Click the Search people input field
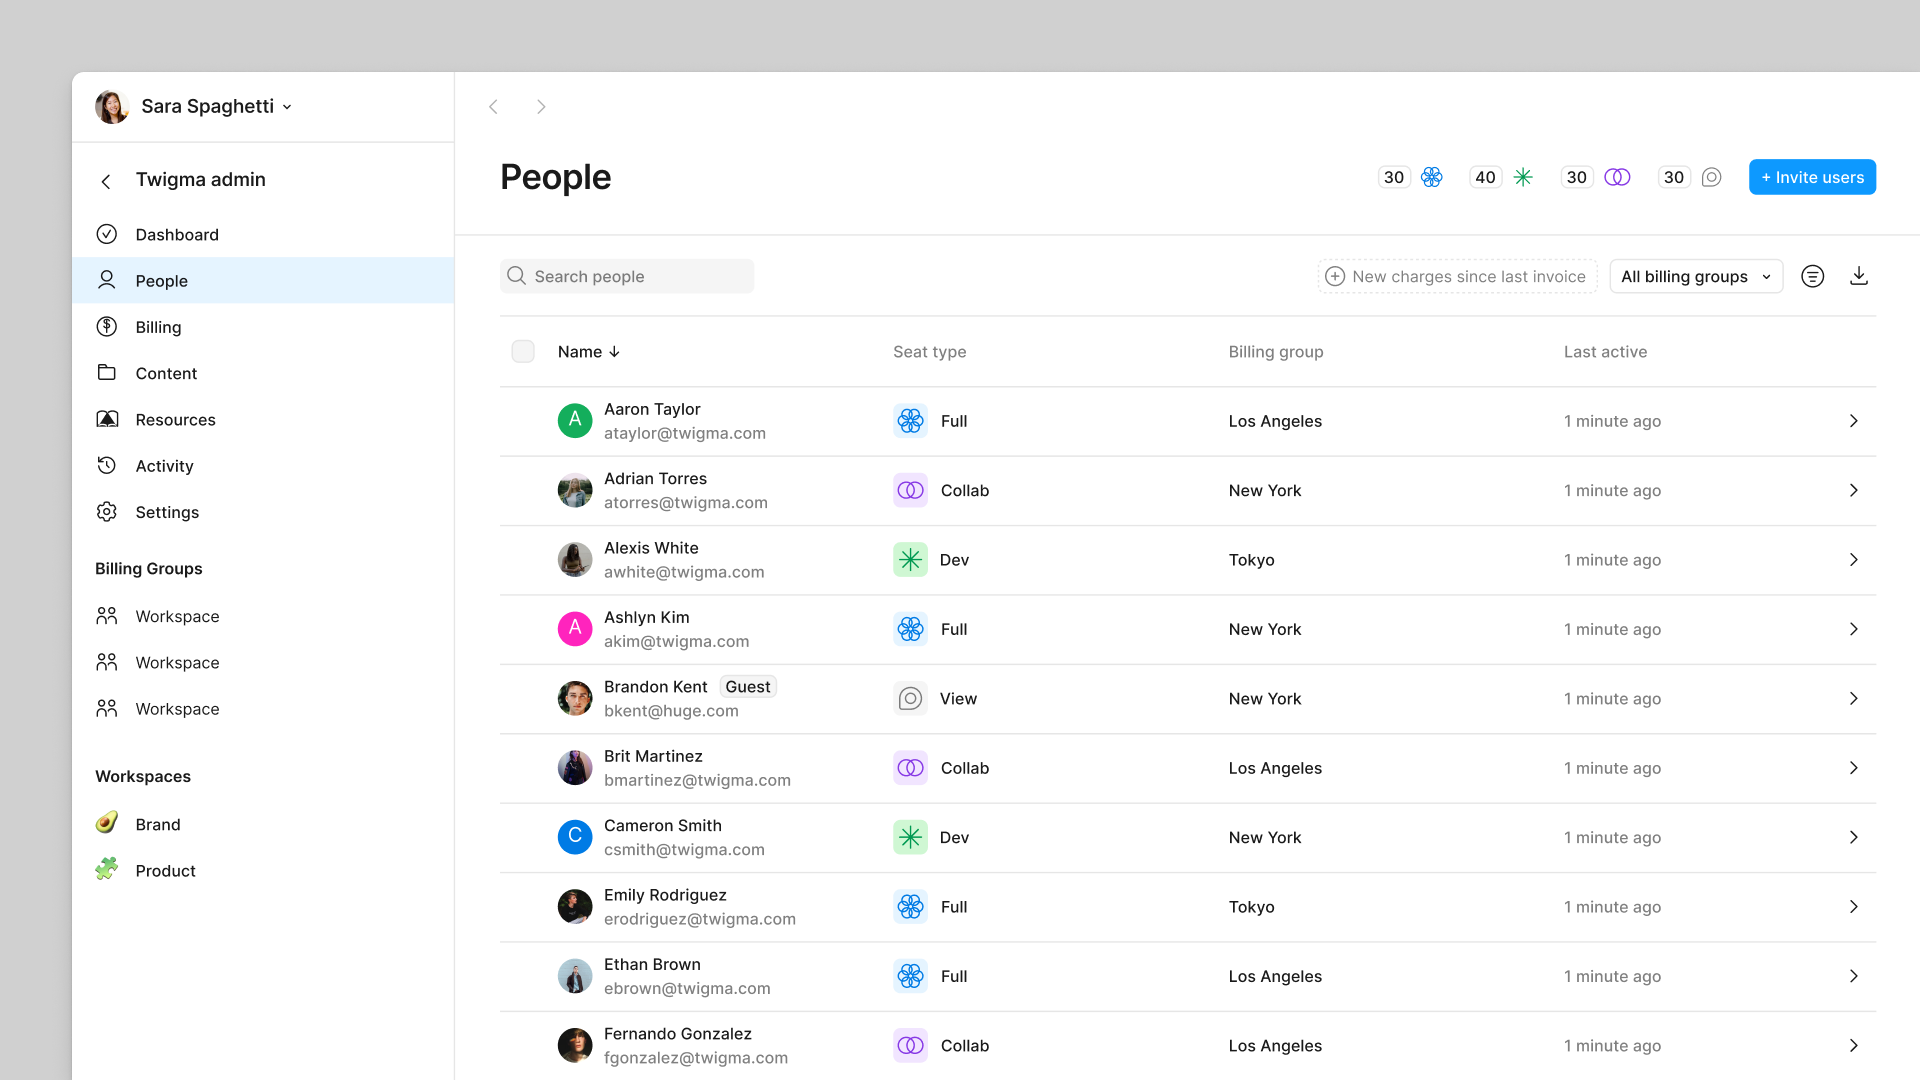Viewport: 1920px width, 1080px height. tap(628, 276)
